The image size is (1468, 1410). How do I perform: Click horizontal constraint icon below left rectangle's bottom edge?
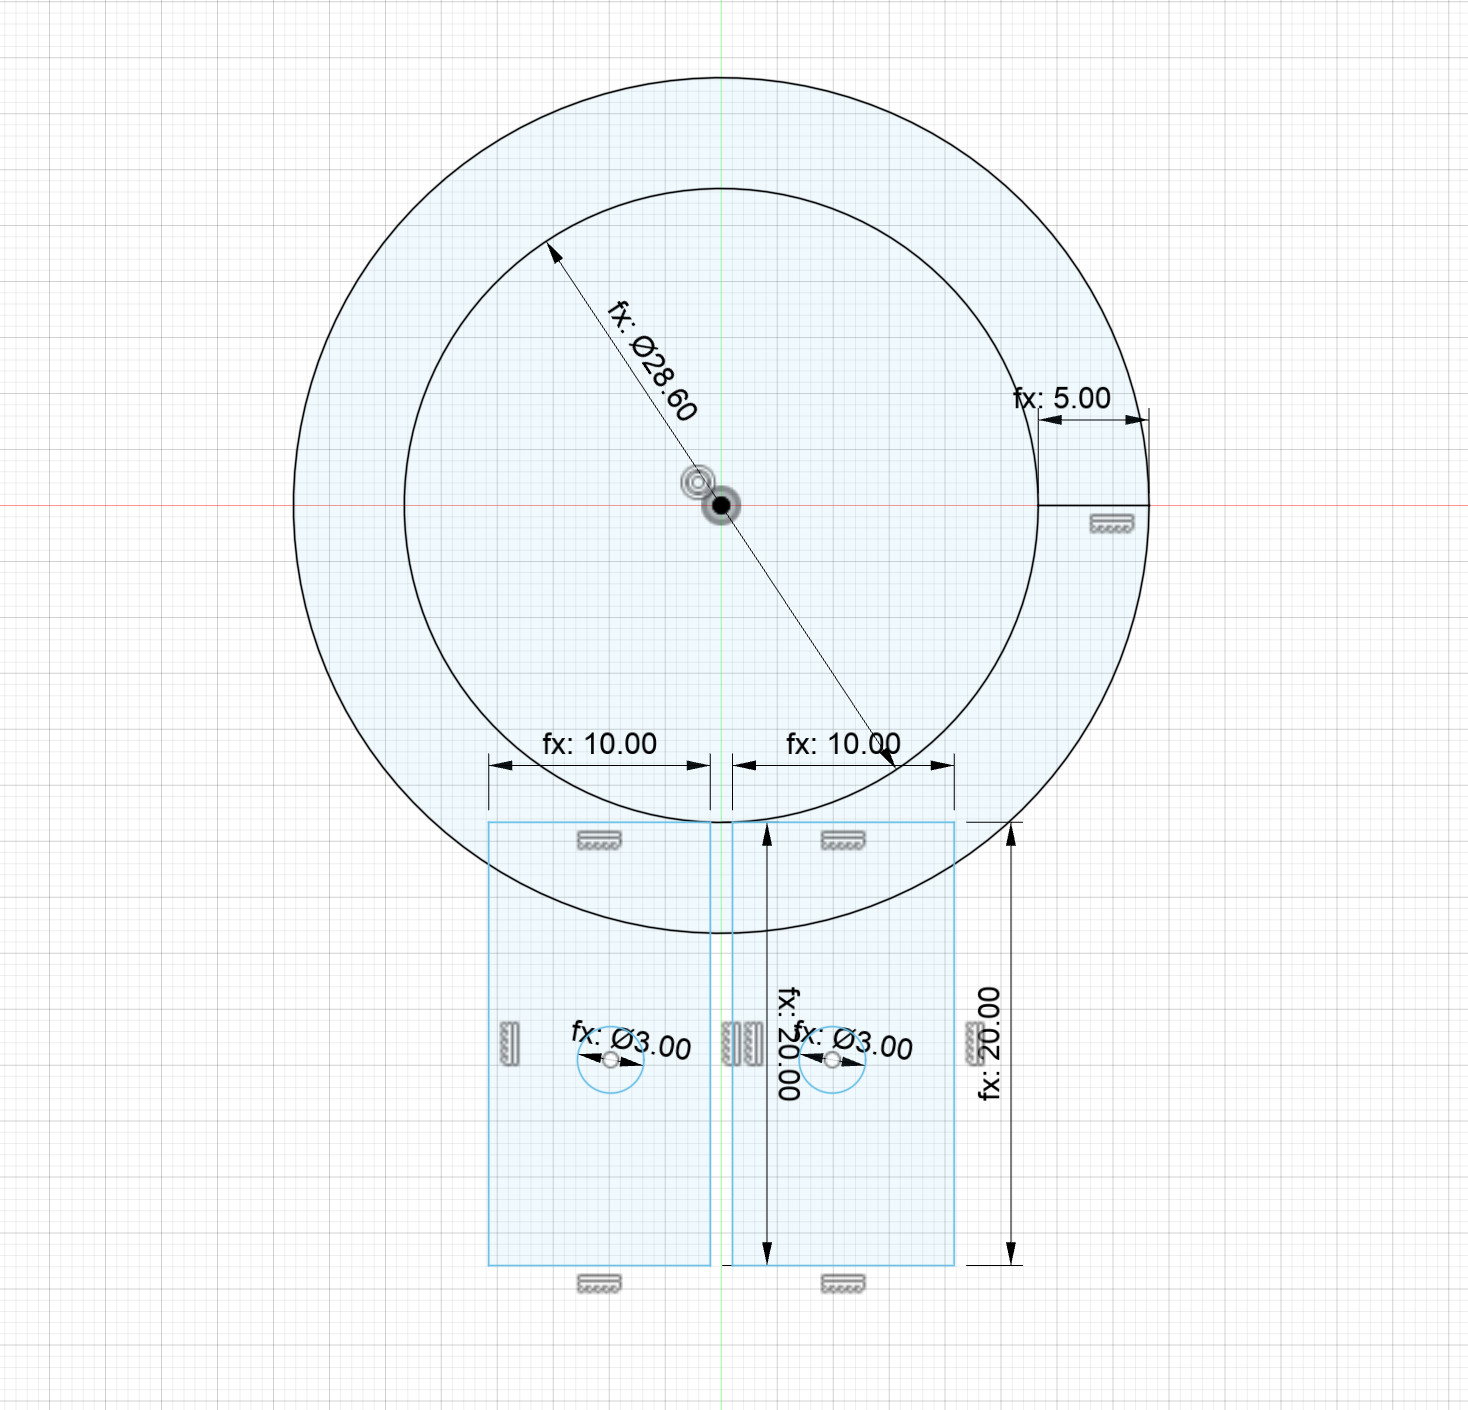[599, 1283]
